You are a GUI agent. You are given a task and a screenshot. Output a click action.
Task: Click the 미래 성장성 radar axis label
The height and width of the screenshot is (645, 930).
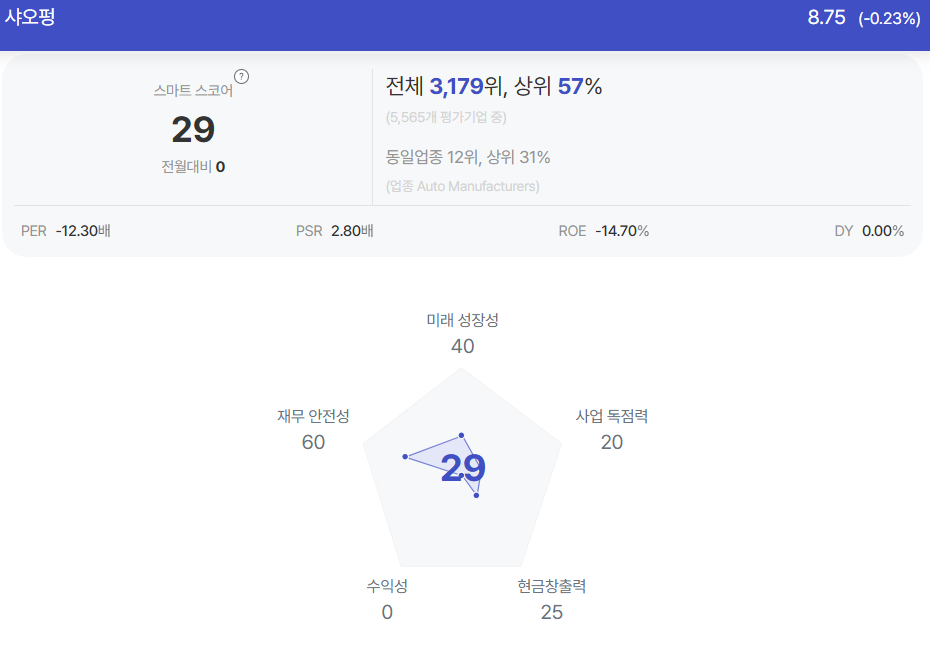463,320
